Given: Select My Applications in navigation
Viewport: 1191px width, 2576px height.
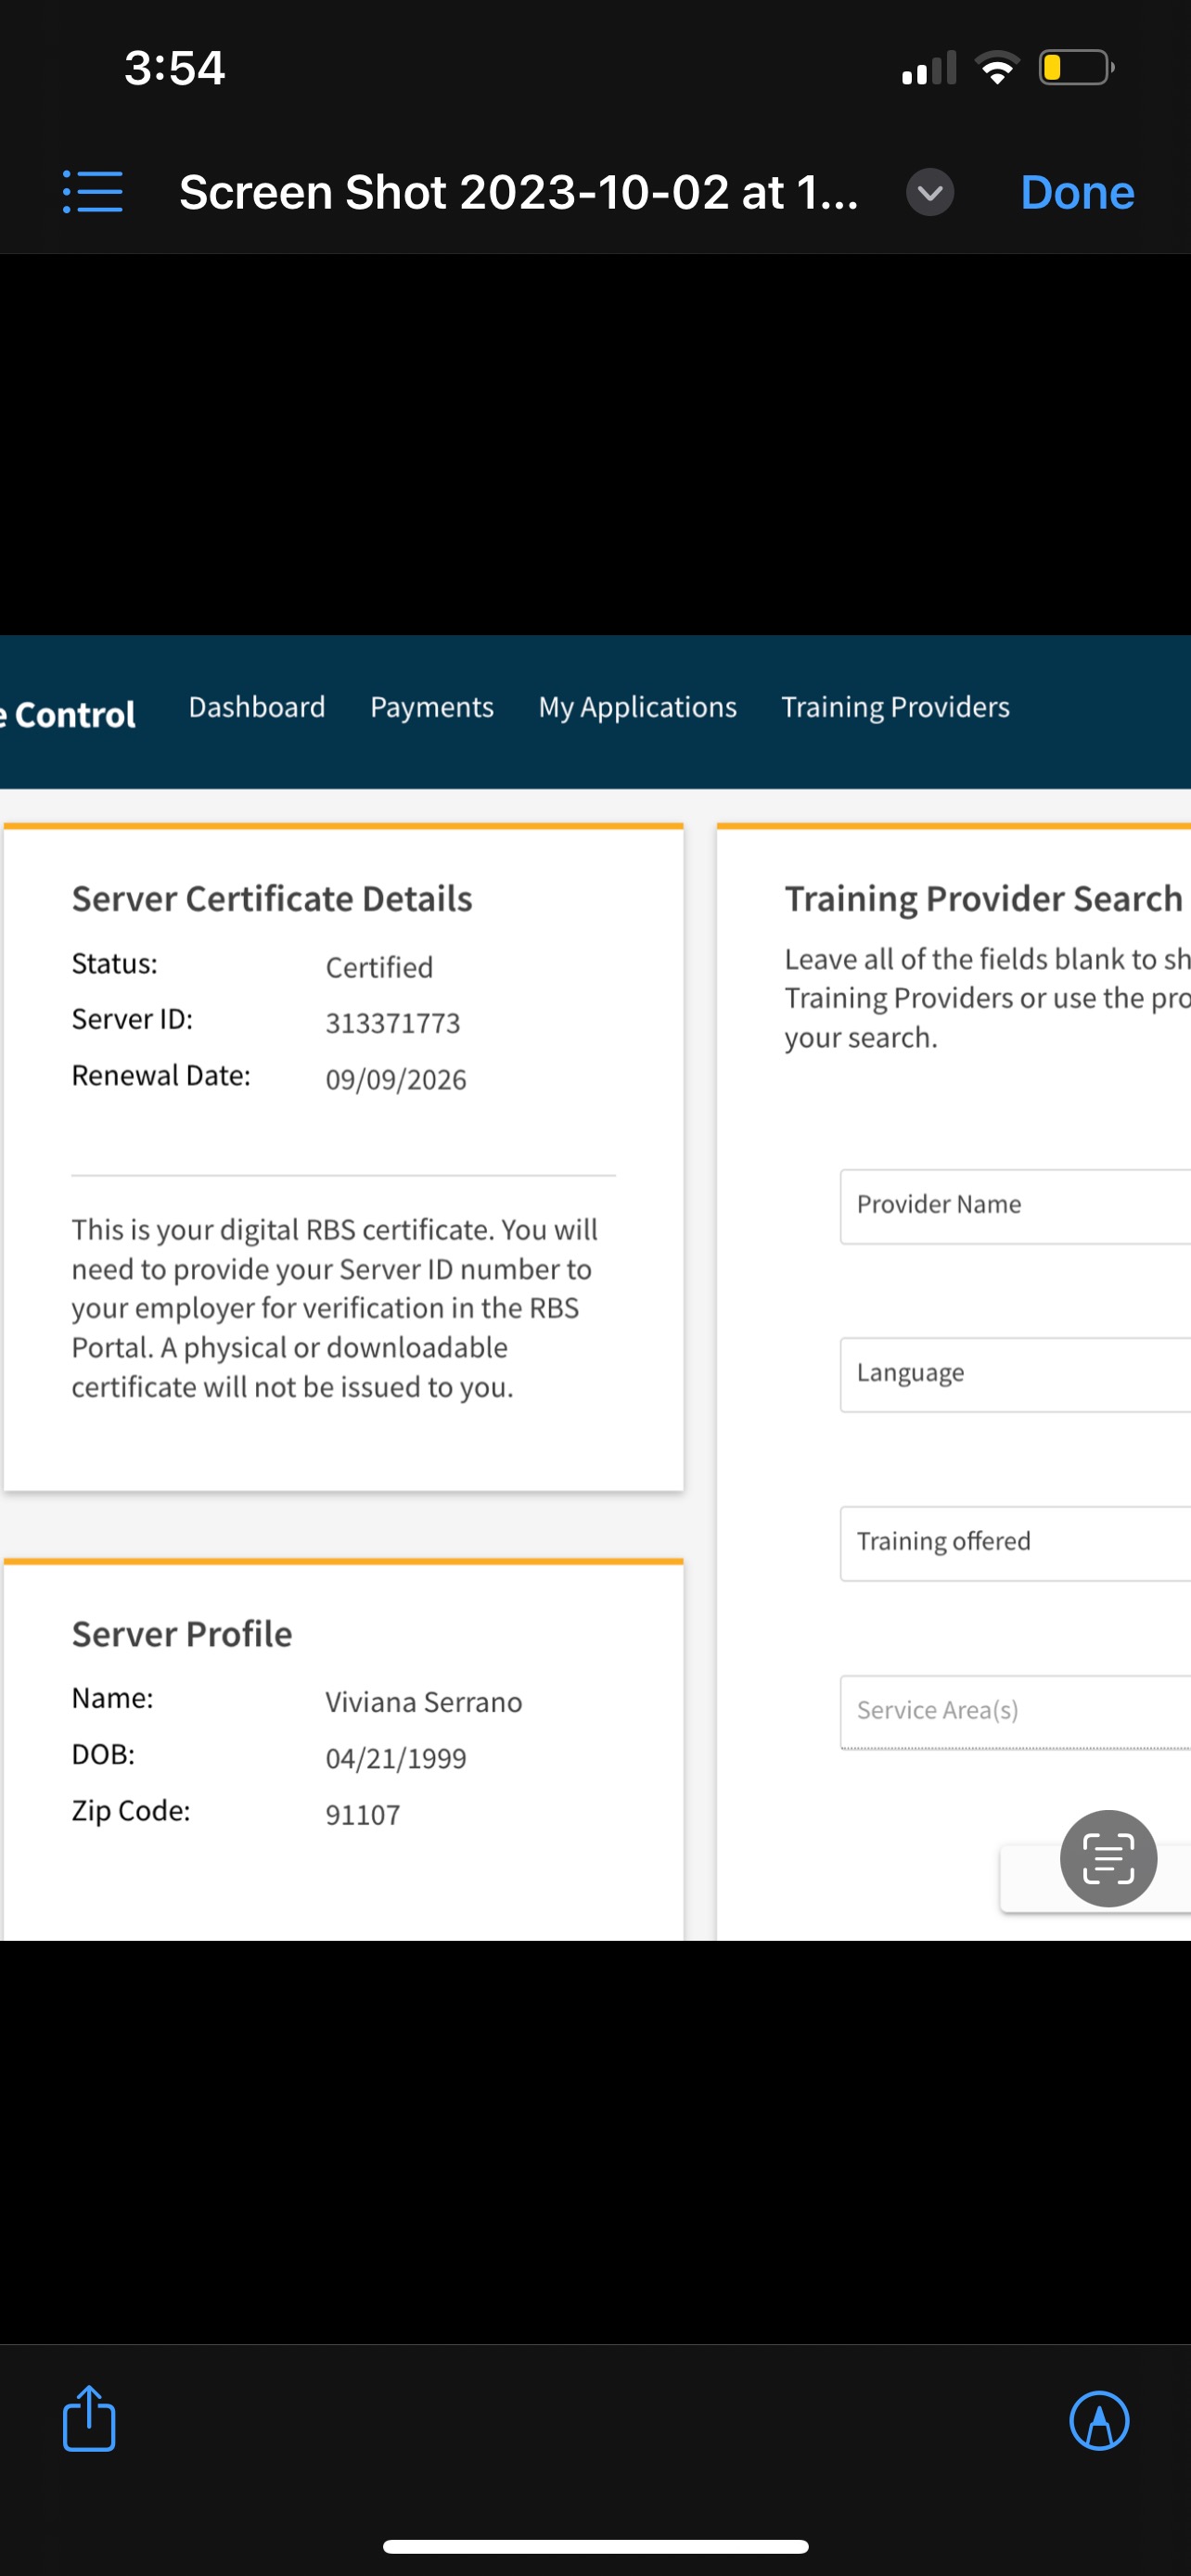Looking at the screenshot, I should [x=637, y=707].
